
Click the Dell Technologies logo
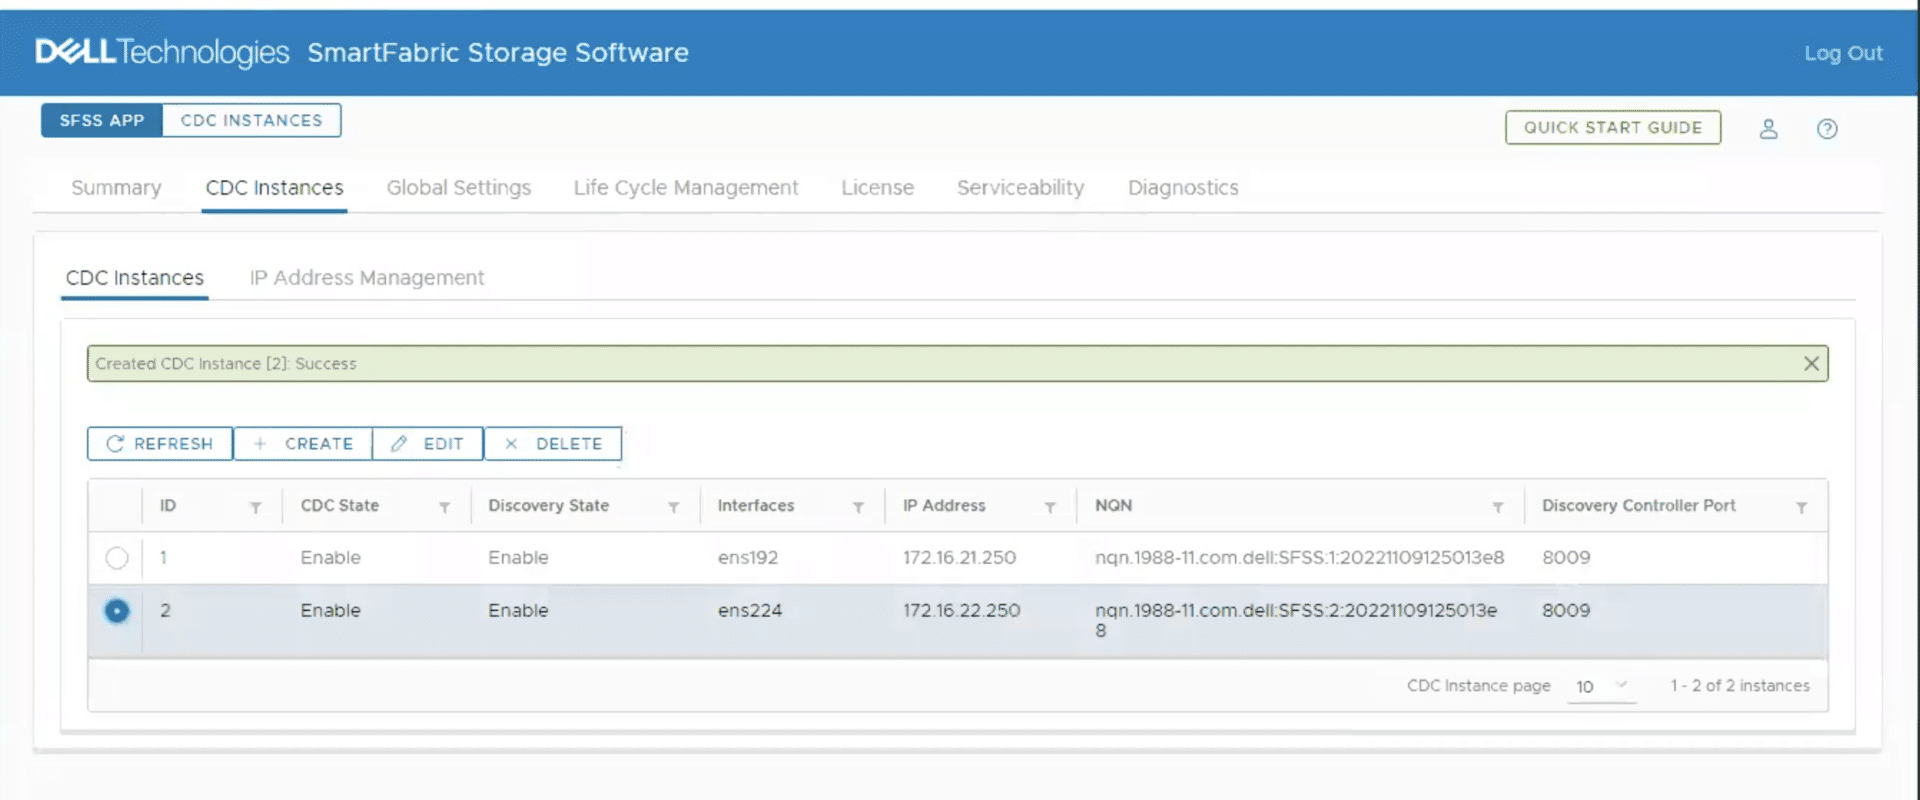tap(162, 52)
